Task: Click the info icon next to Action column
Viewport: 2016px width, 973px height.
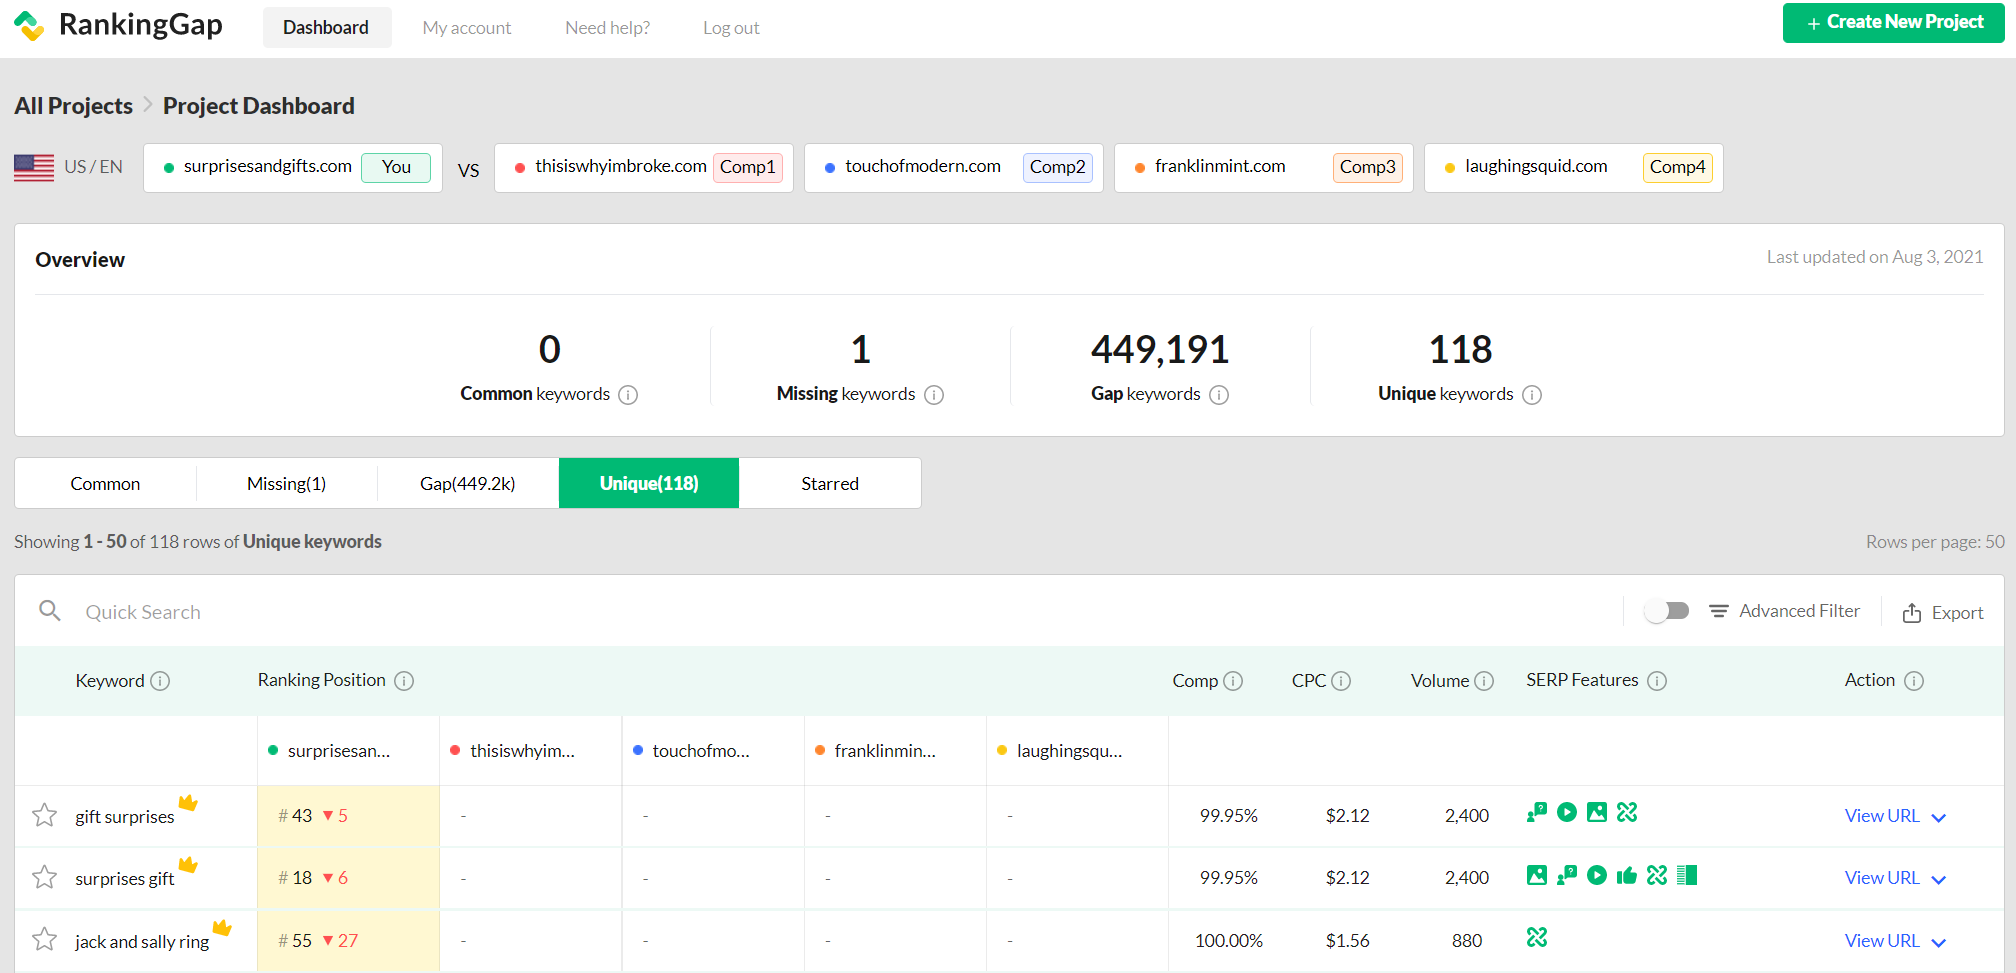Action: coord(1914,681)
